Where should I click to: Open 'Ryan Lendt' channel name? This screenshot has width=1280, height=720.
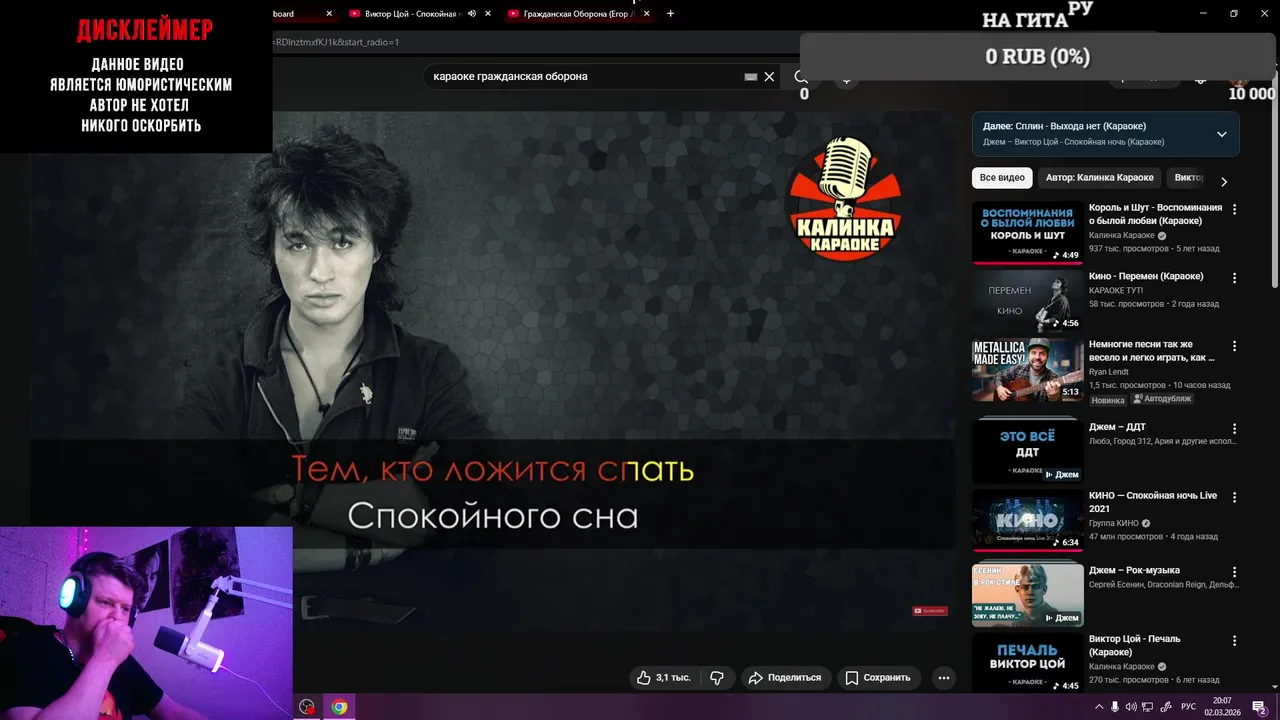click(x=1111, y=371)
